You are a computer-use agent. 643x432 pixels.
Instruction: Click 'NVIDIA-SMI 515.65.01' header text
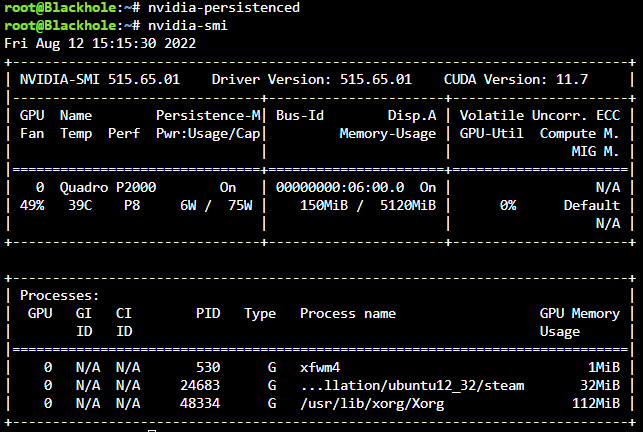[100, 79]
